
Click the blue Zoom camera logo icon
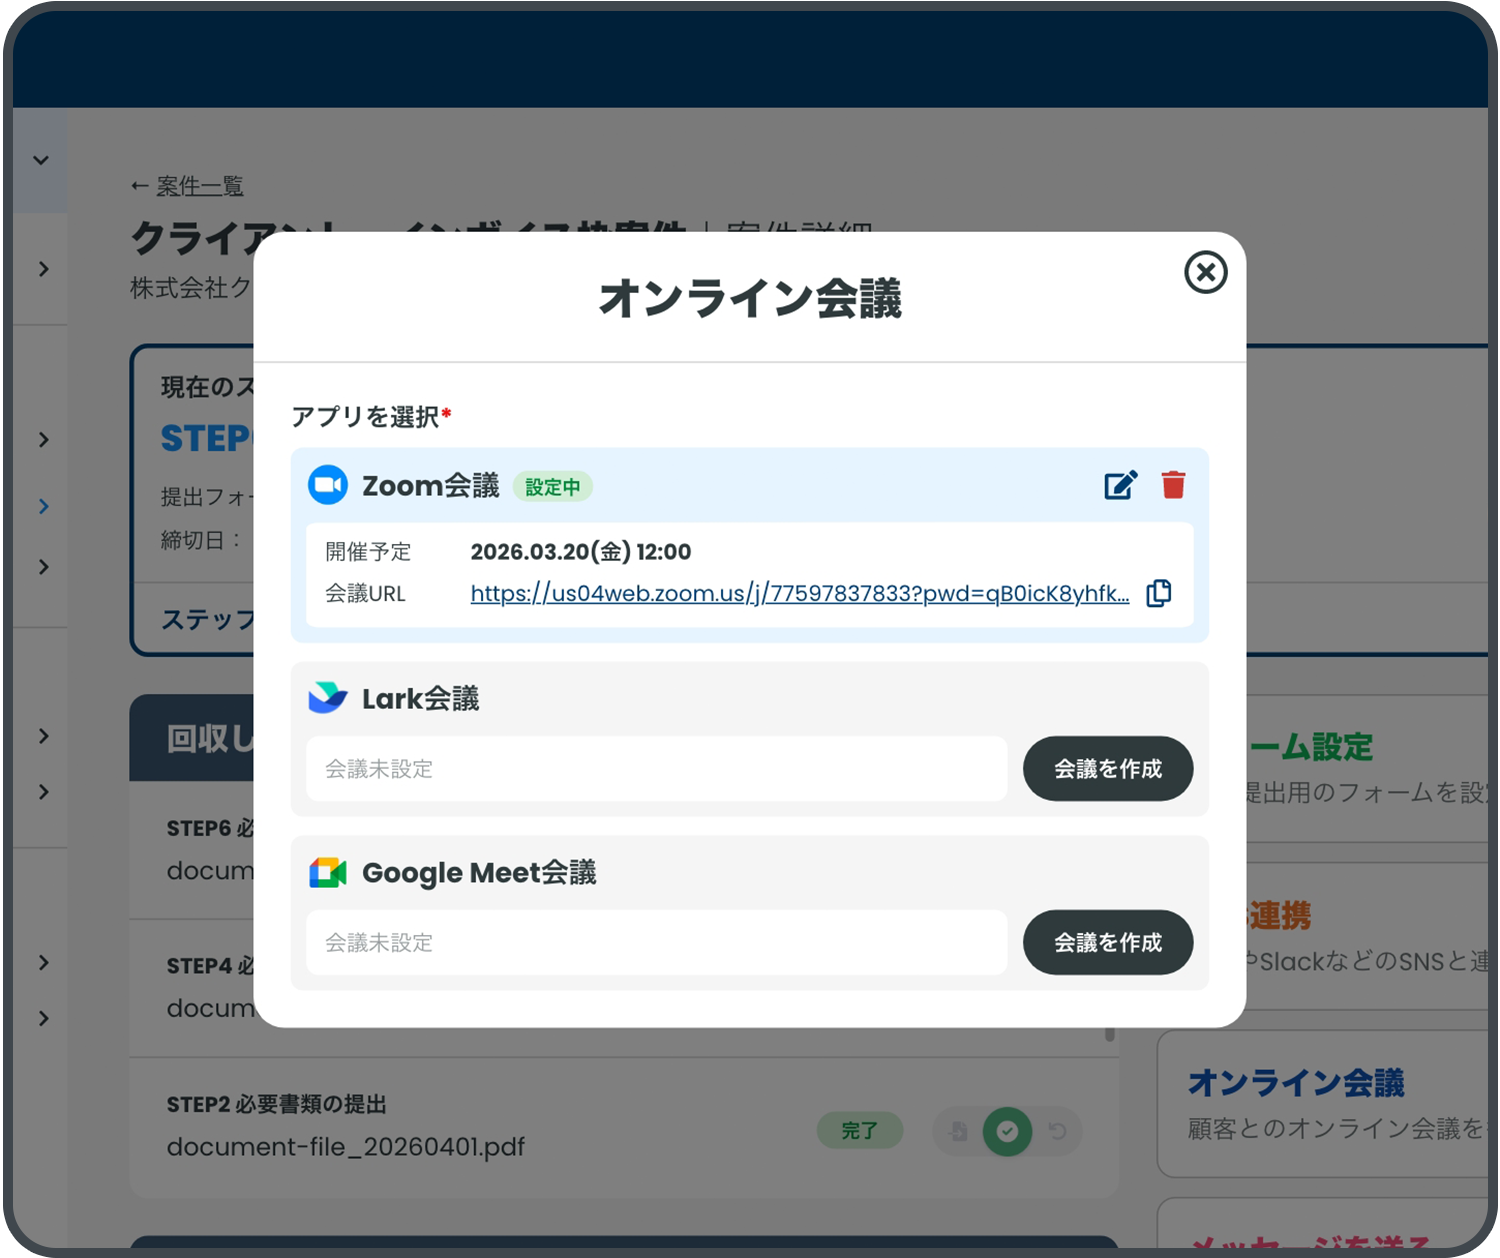328,486
